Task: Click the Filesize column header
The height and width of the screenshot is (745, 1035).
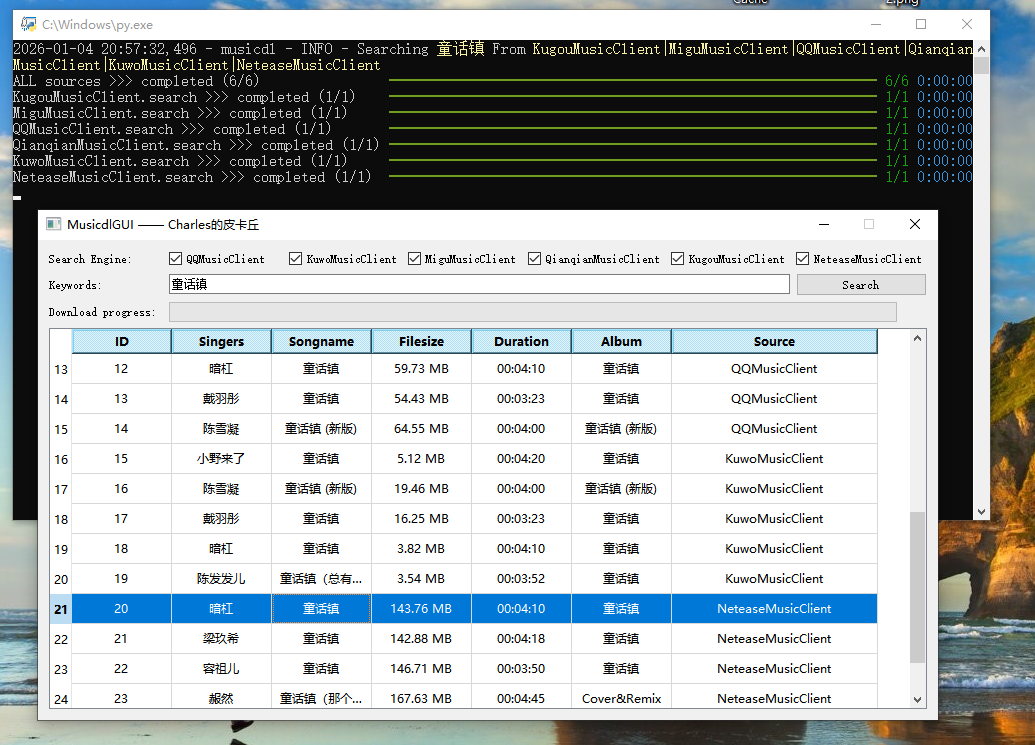Action: 421,341
